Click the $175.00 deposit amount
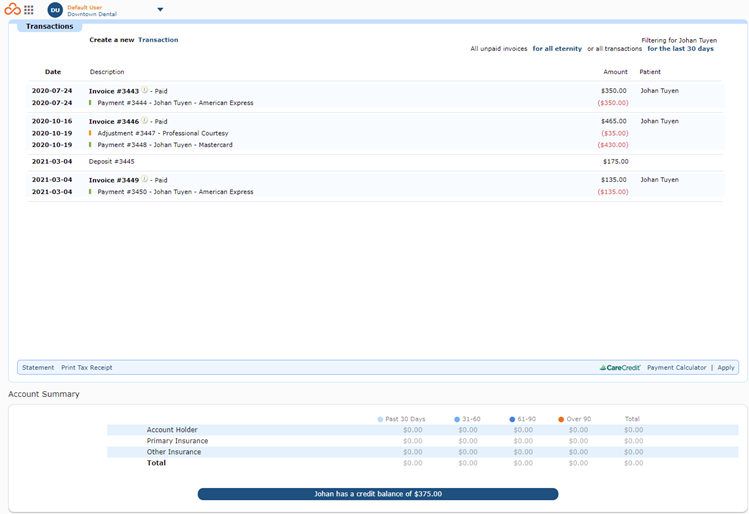Image resolution: width=749 pixels, height=514 pixels. tap(616, 161)
